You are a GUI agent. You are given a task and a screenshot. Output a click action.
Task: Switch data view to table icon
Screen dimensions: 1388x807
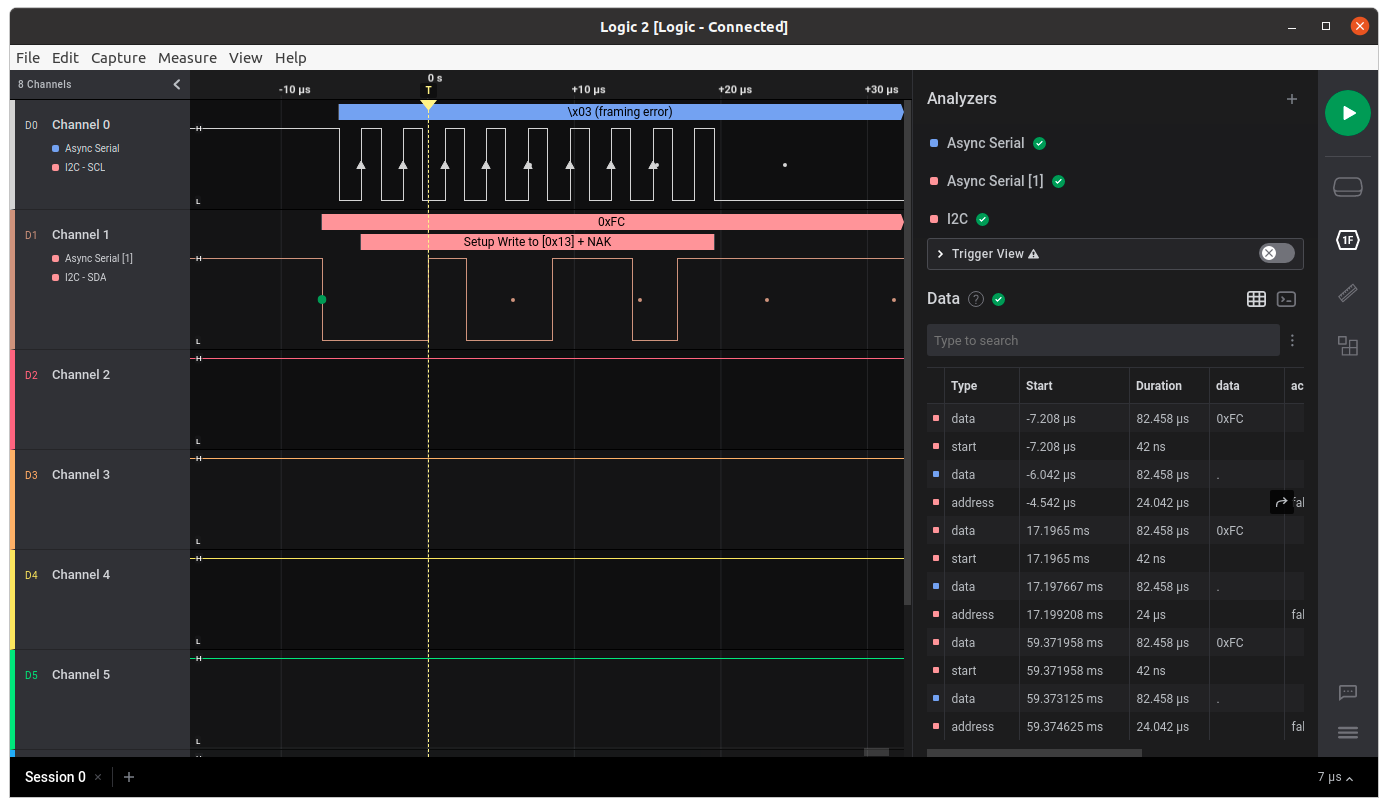(1256, 299)
